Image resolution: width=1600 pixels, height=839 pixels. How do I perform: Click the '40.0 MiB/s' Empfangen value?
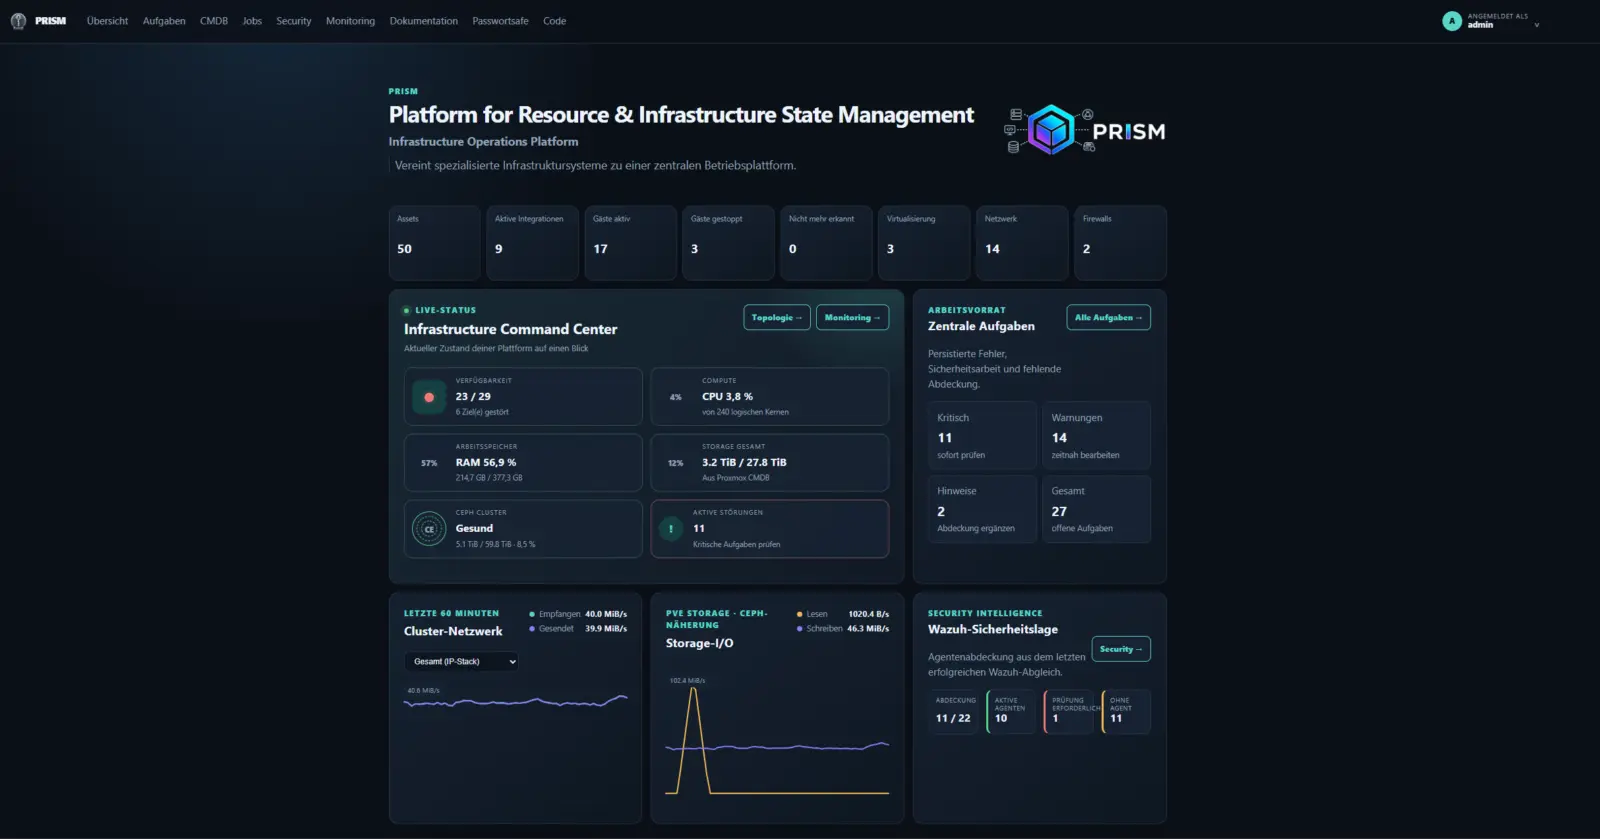606,614
